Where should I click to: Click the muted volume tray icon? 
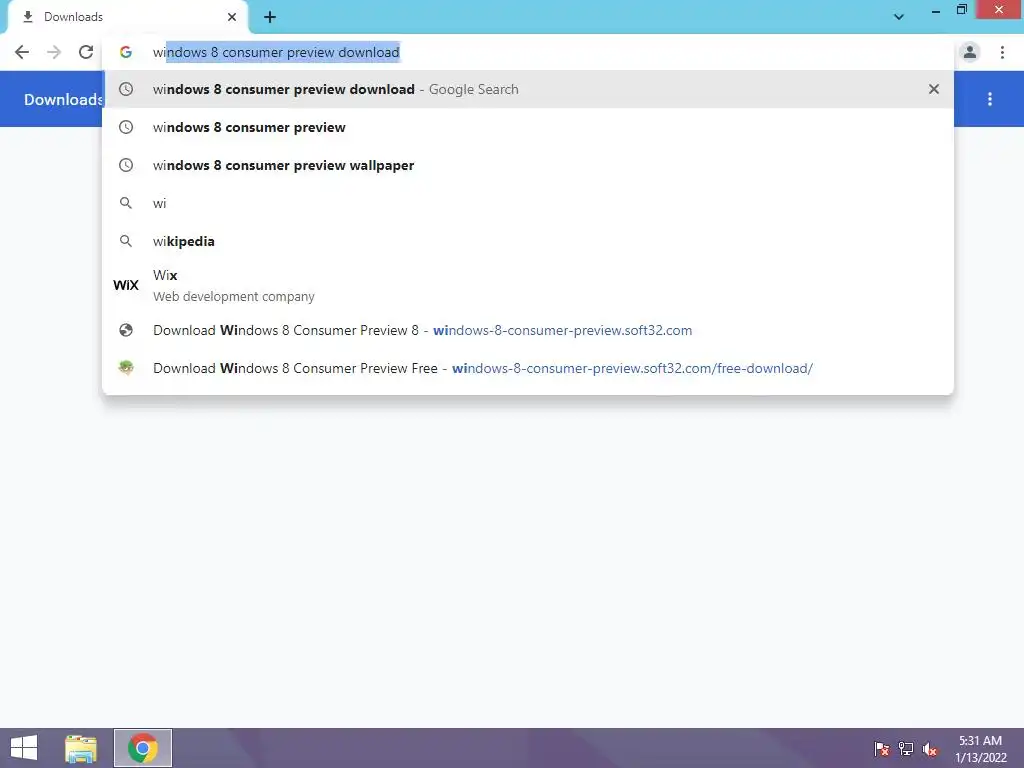(x=930, y=749)
